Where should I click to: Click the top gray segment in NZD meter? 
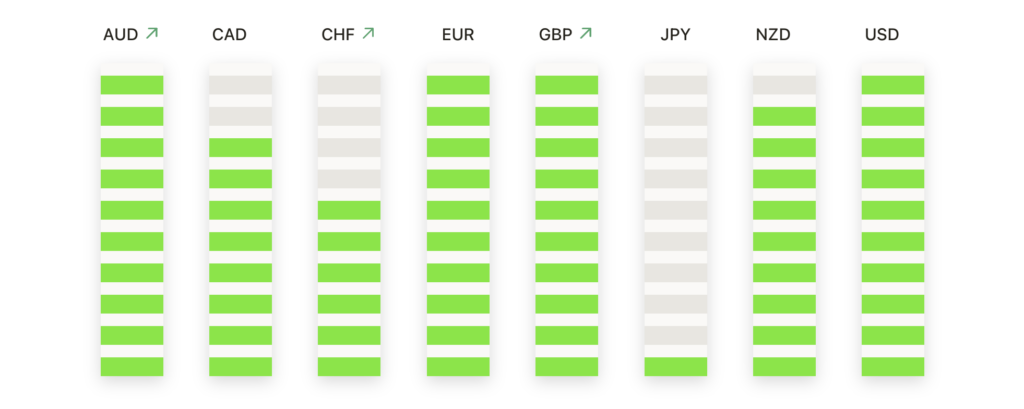click(x=784, y=85)
